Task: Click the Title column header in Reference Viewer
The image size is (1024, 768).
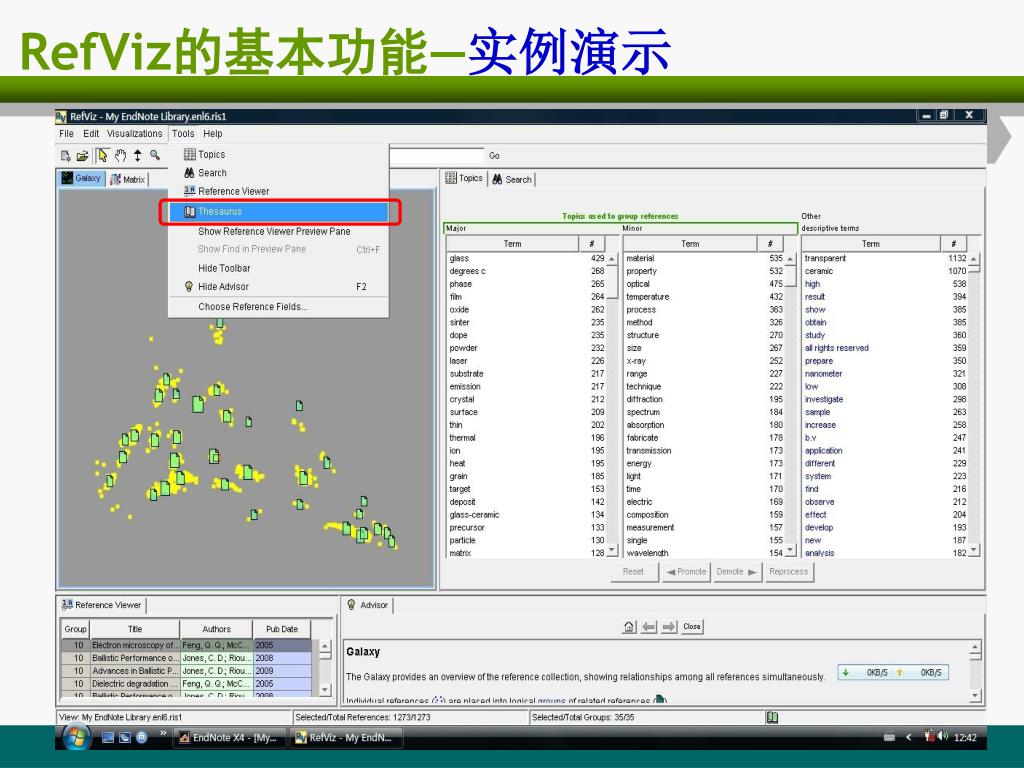Action: point(135,629)
